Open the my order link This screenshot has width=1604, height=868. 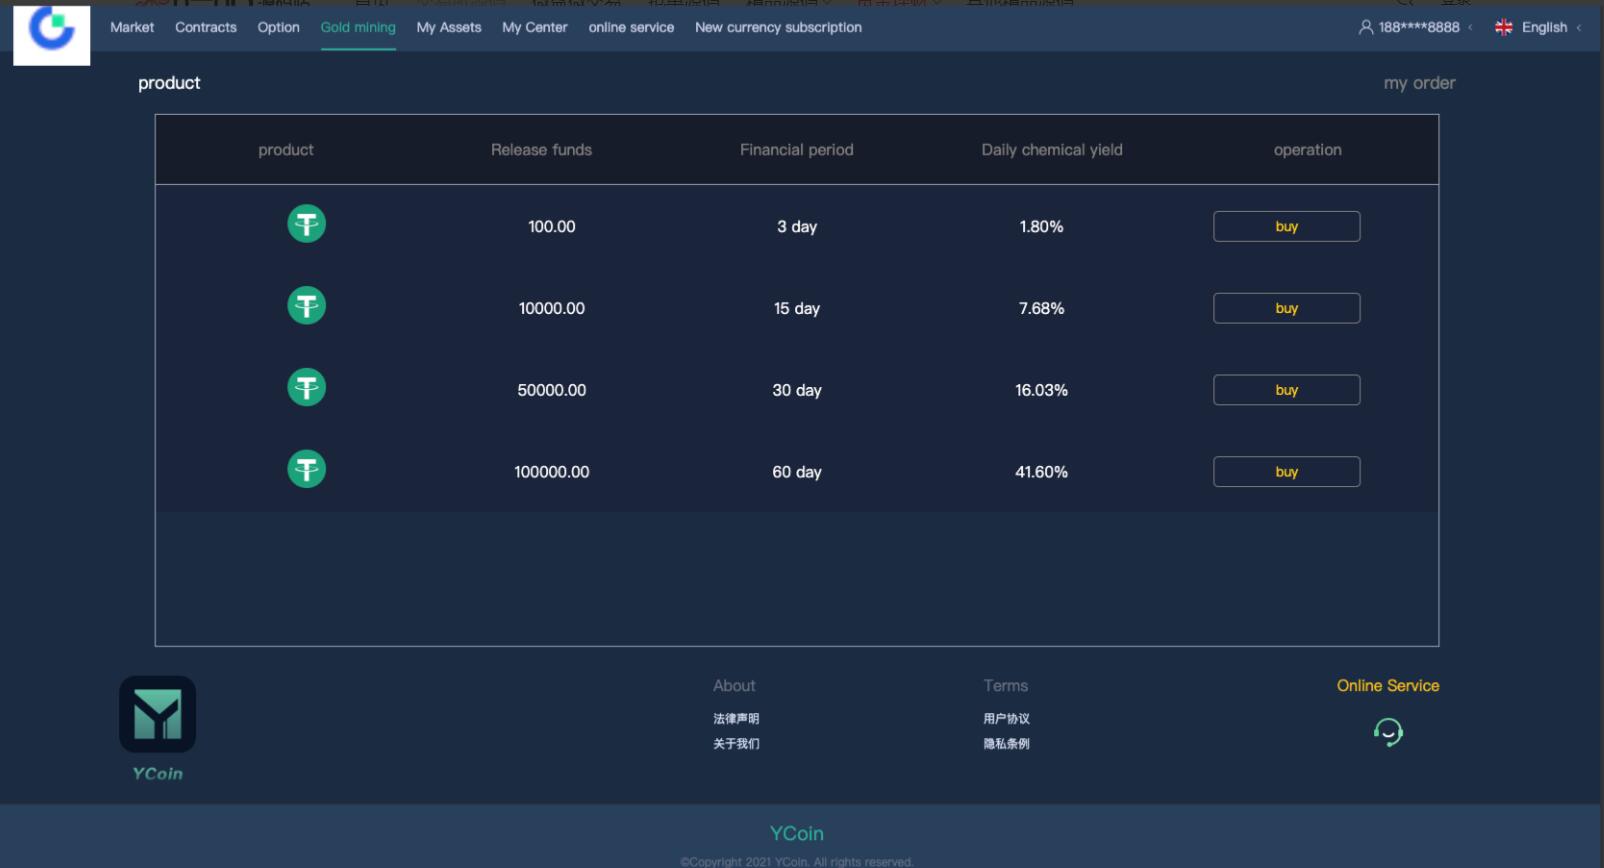click(1419, 83)
